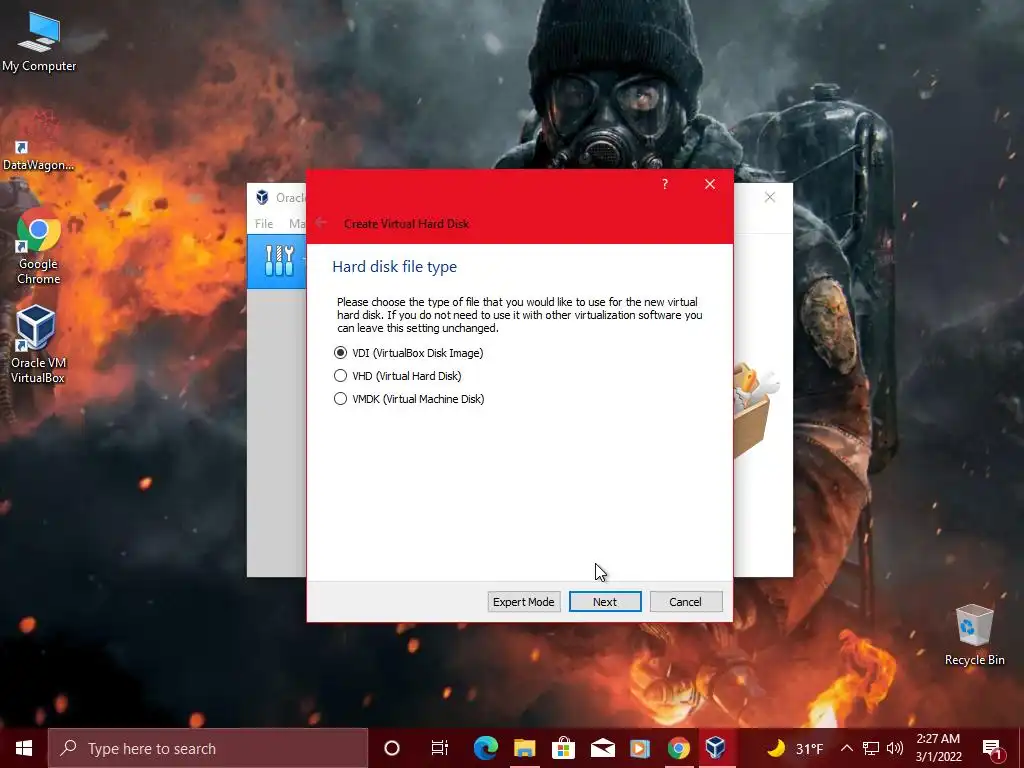This screenshot has height=768, width=1024.
Task: Click VirtualBox logo in Manager title bar
Action: [x=262, y=197]
